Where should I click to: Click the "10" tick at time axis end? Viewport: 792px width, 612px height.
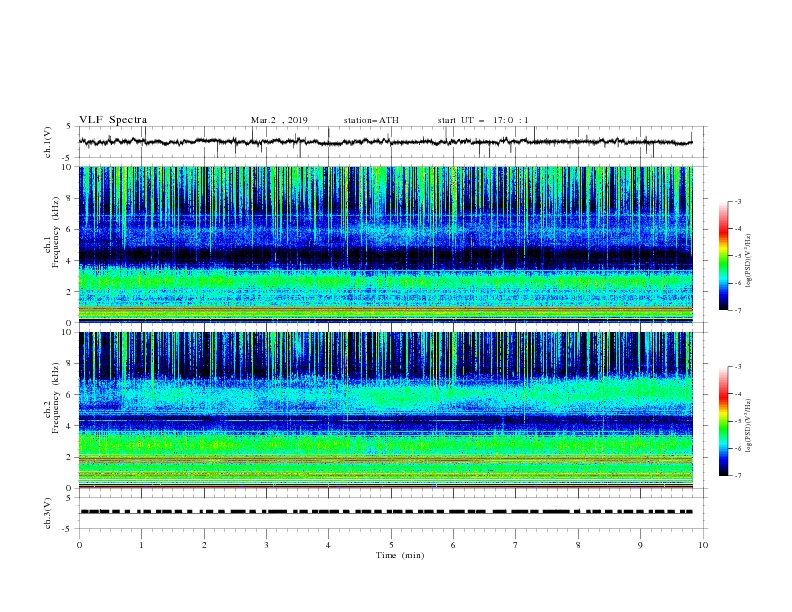[x=703, y=545]
